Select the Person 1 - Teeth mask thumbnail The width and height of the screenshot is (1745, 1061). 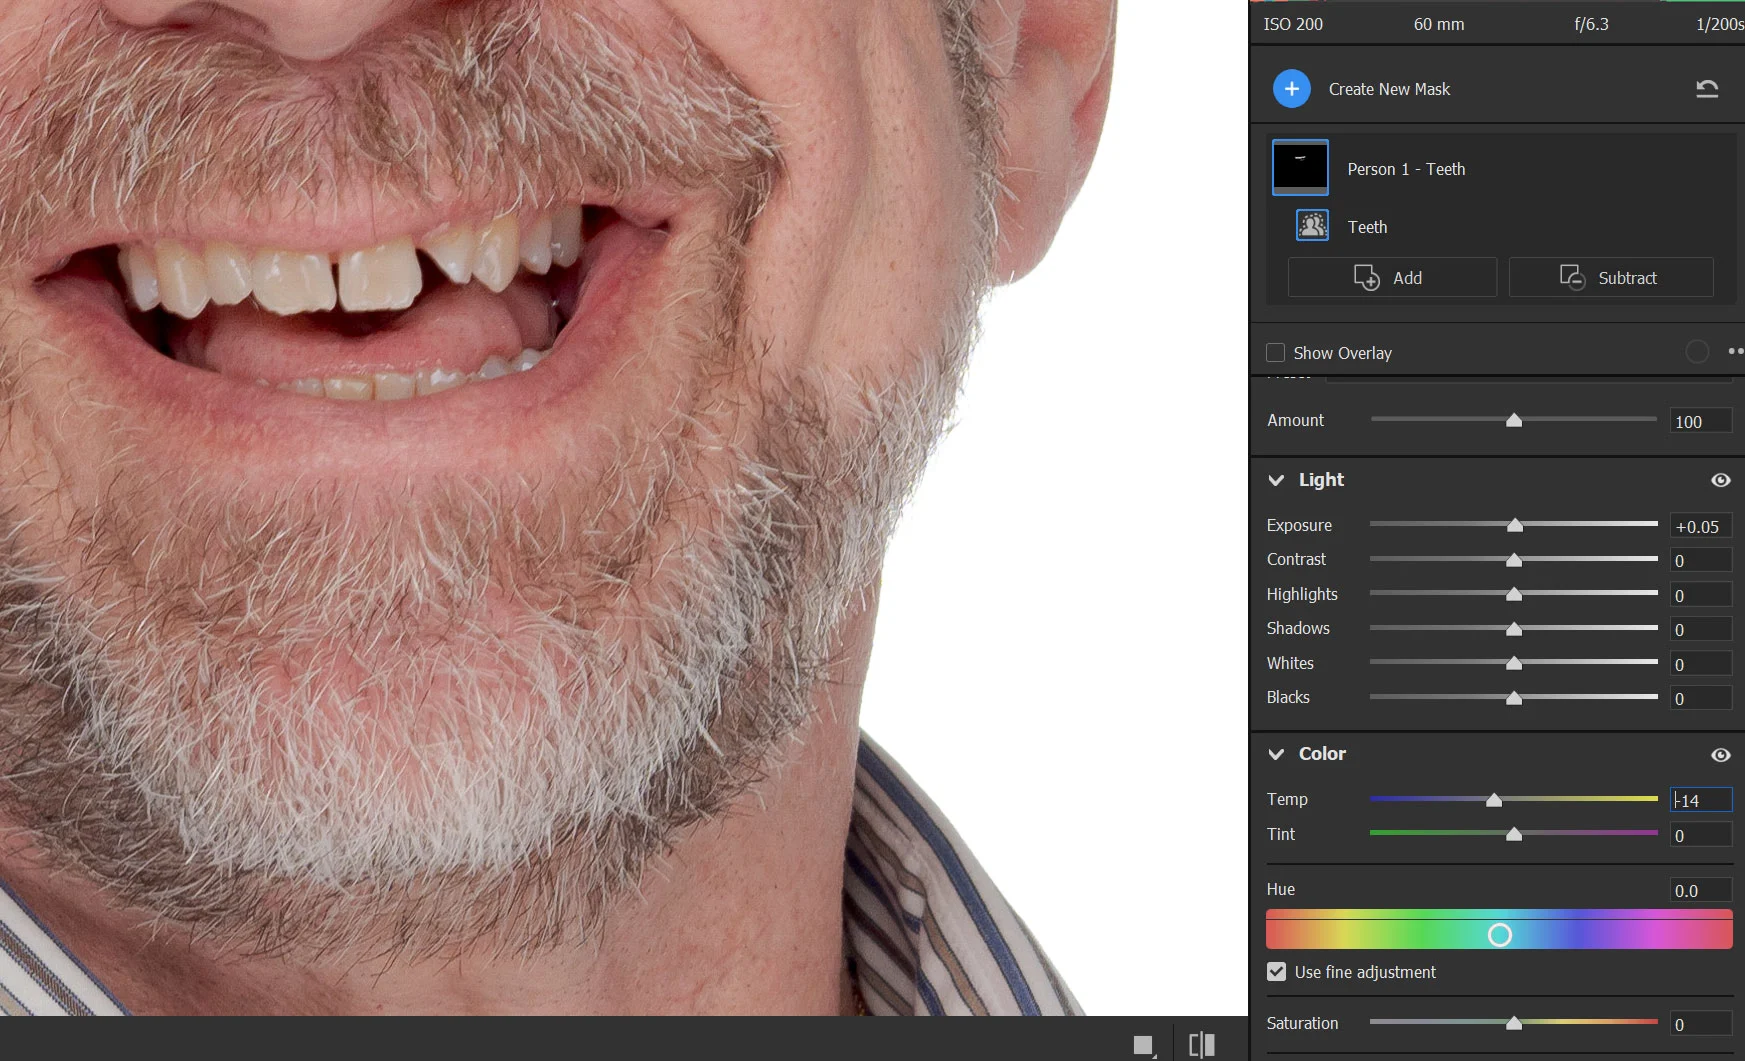click(x=1300, y=167)
